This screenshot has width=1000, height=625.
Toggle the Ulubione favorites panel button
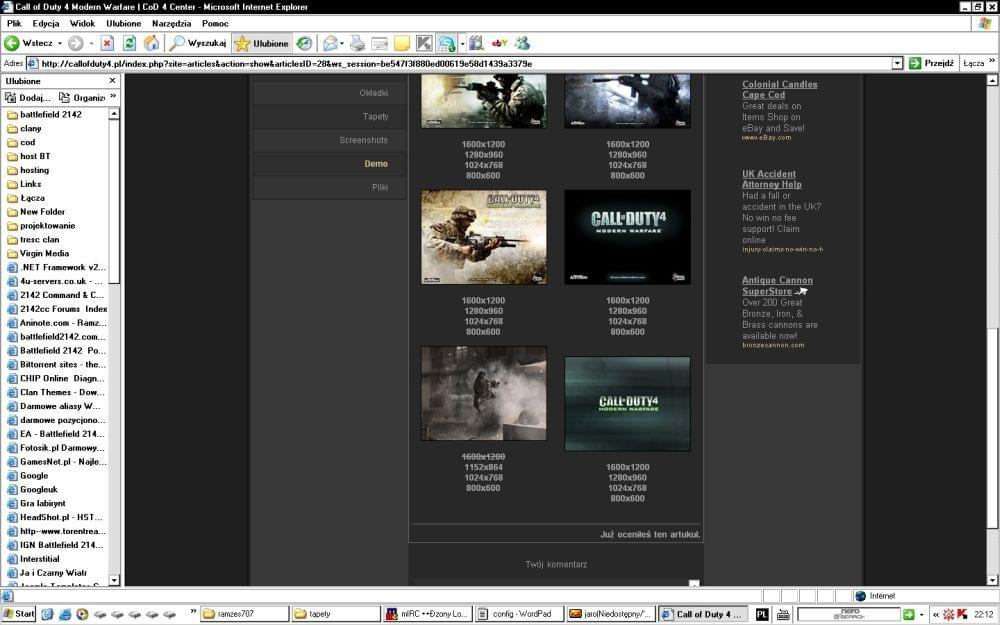pyautogui.click(x=260, y=43)
